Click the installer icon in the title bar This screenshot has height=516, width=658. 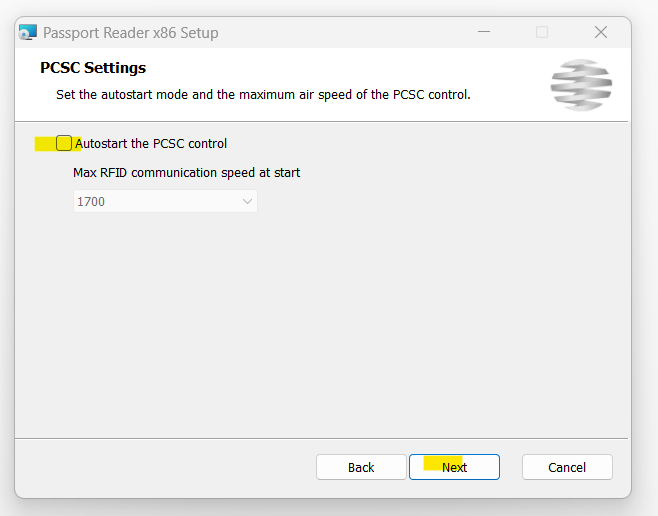[28, 32]
